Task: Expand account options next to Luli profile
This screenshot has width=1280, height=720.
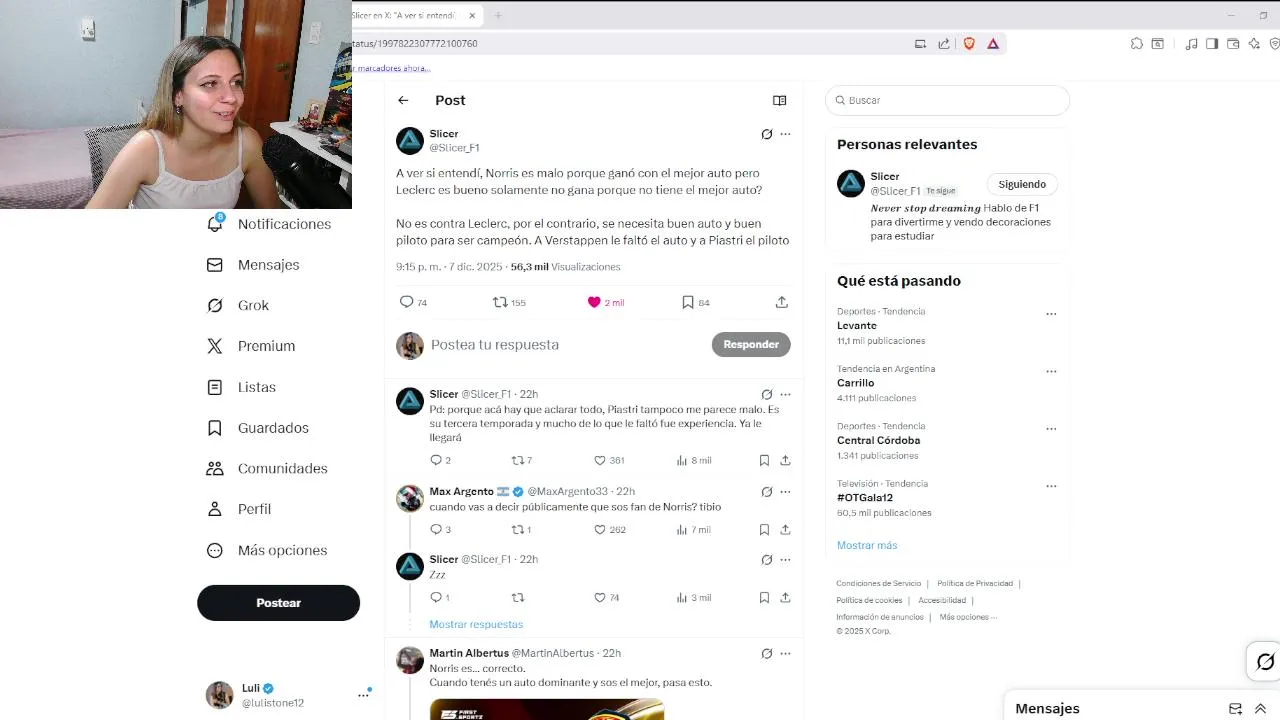Action: coord(363,695)
